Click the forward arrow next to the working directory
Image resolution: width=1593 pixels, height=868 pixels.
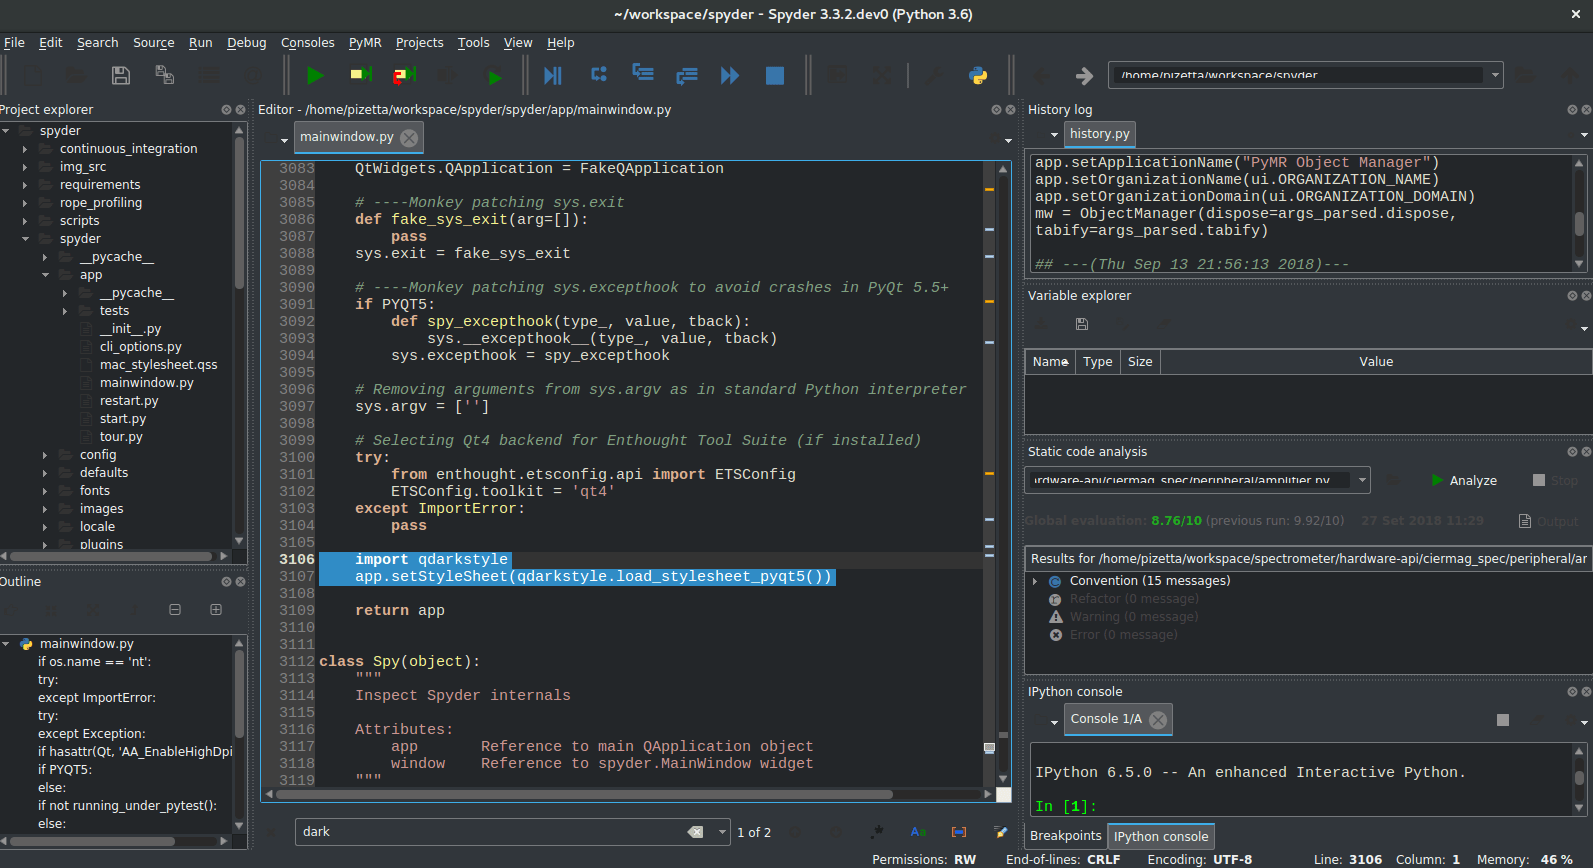click(1084, 75)
